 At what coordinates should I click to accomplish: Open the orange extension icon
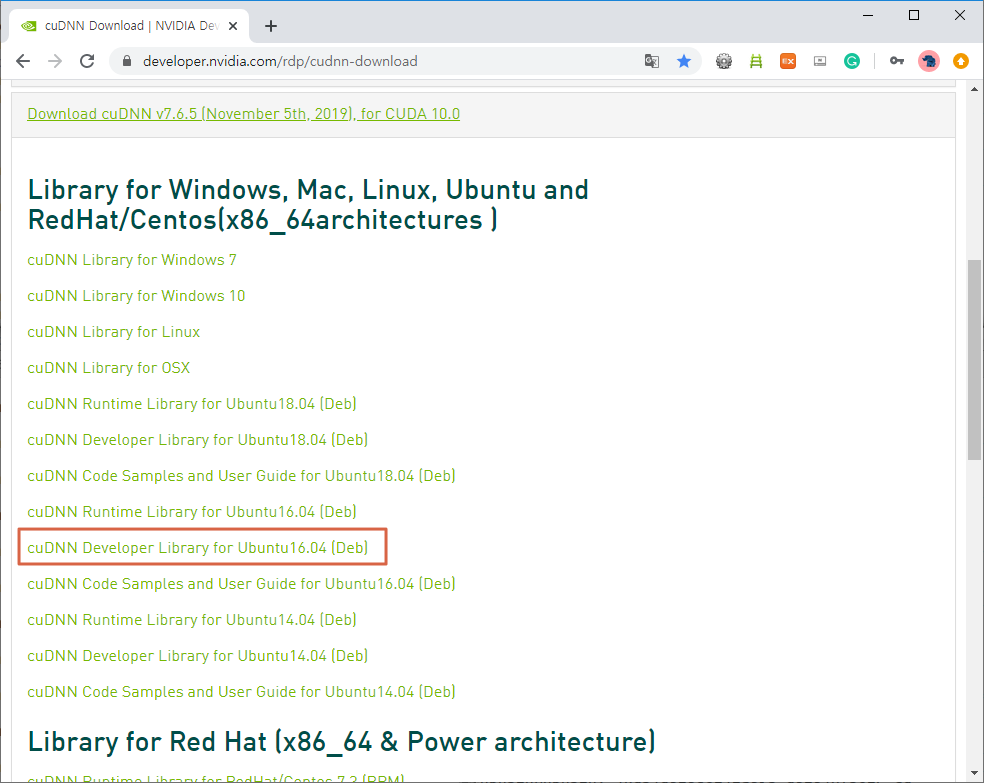coord(788,61)
